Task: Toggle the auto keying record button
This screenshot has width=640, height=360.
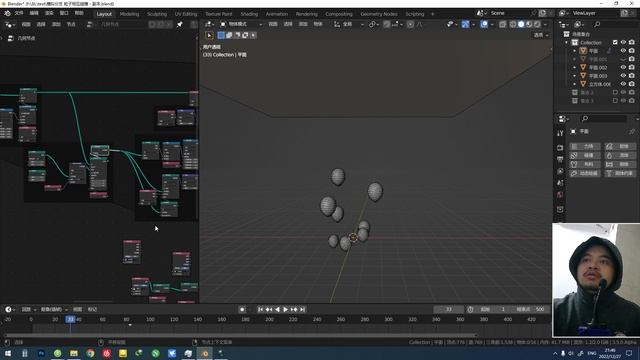Action: tap(242, 309)
